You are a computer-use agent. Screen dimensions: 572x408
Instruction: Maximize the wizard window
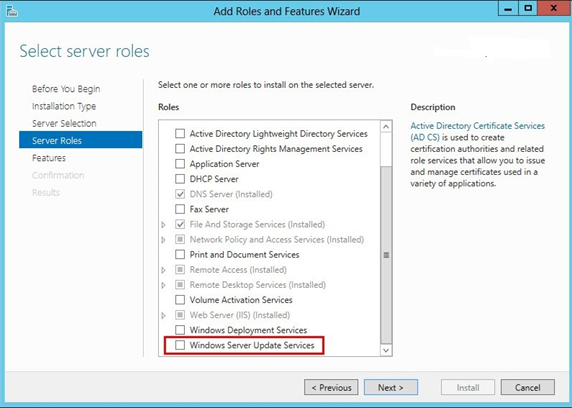tap(528, 9)
